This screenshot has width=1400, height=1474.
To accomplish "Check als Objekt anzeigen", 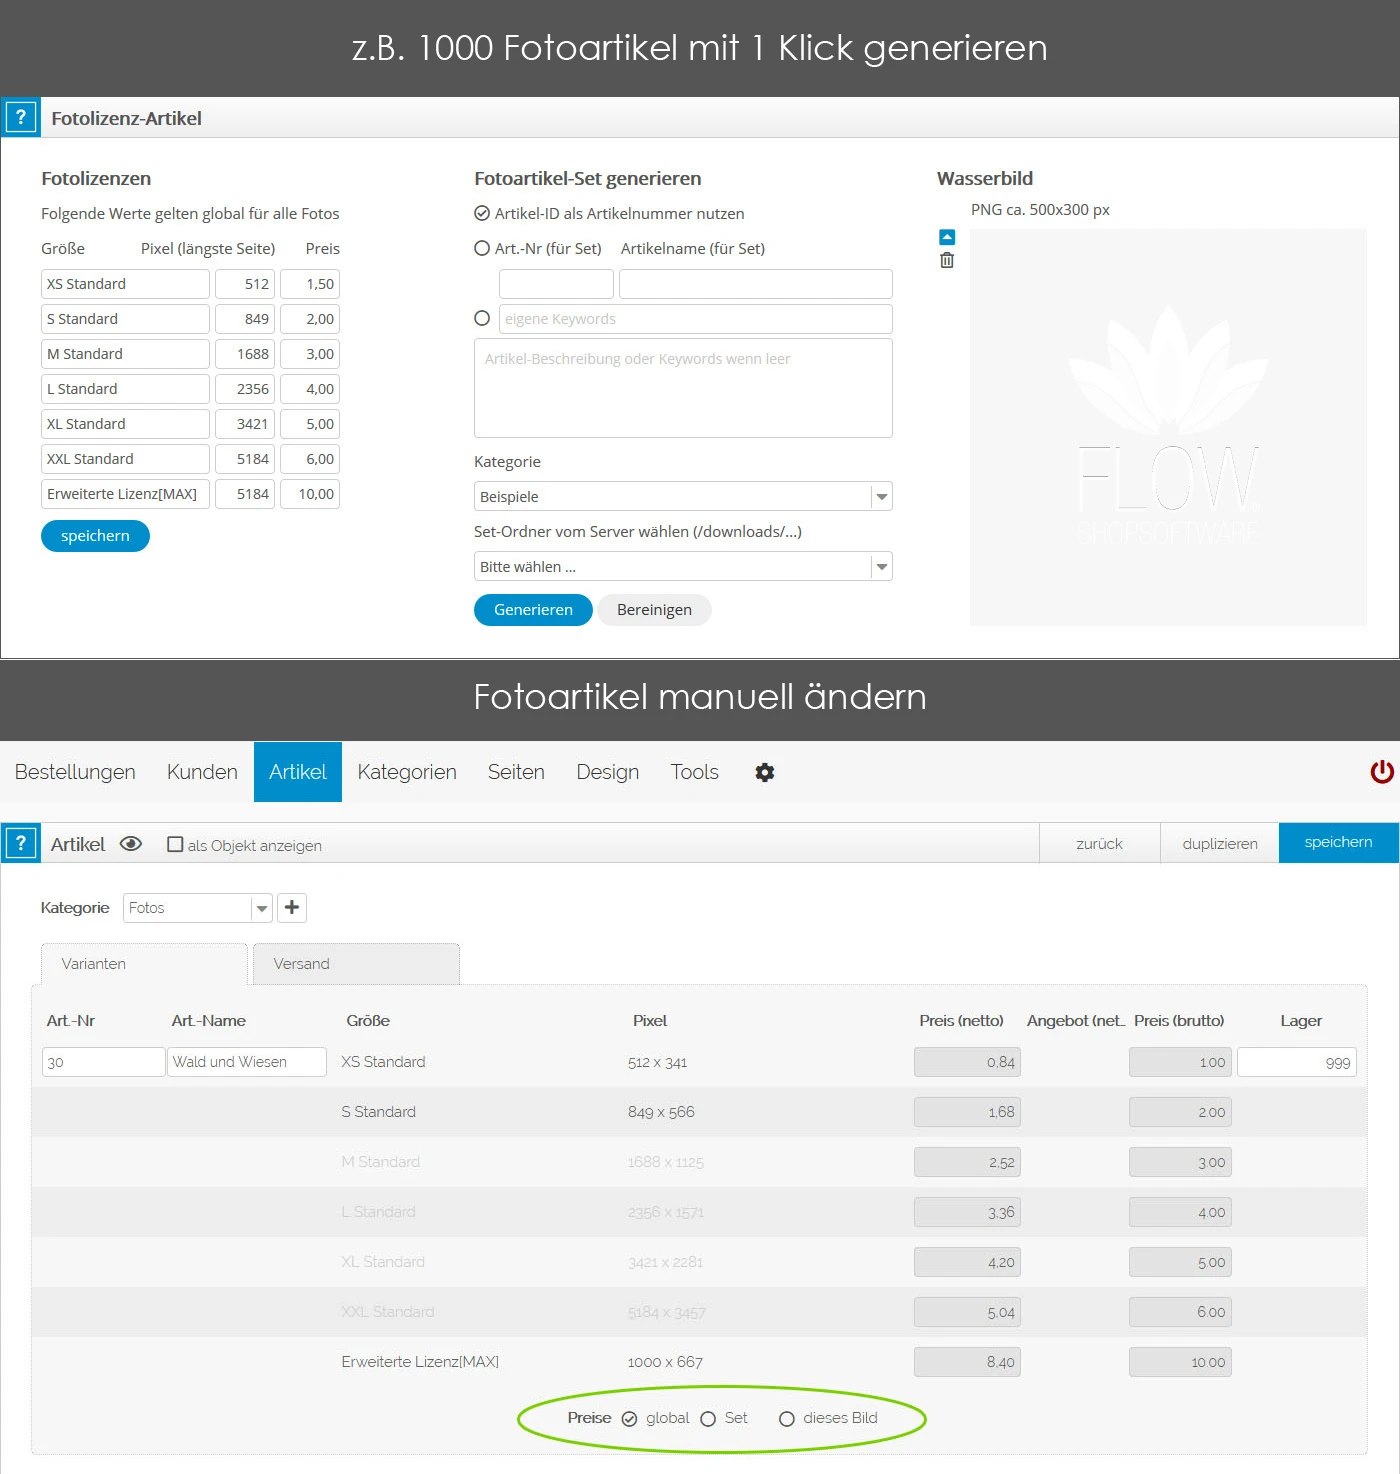I will [175, 844].
